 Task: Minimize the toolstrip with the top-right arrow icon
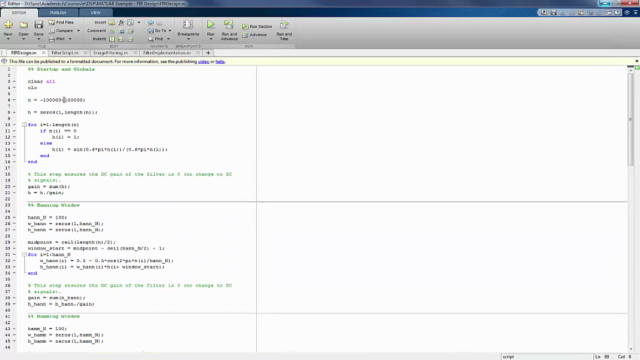pyautogui.click(x=636, y=13)
